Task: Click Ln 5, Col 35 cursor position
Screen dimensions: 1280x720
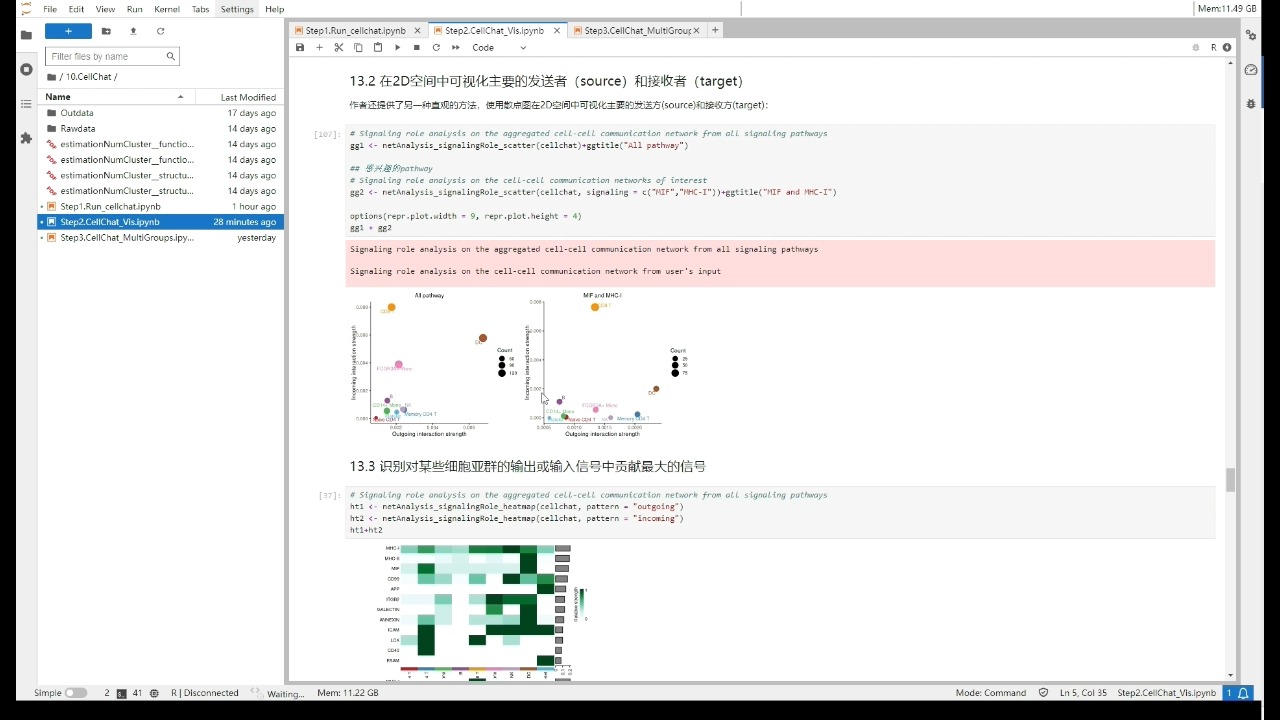Action: click(1083, 693)
